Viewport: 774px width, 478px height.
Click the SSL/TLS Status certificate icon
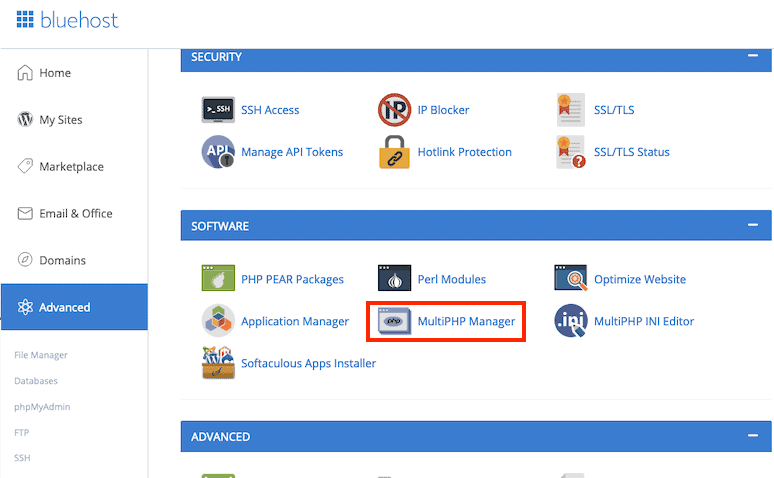(571, 152)
